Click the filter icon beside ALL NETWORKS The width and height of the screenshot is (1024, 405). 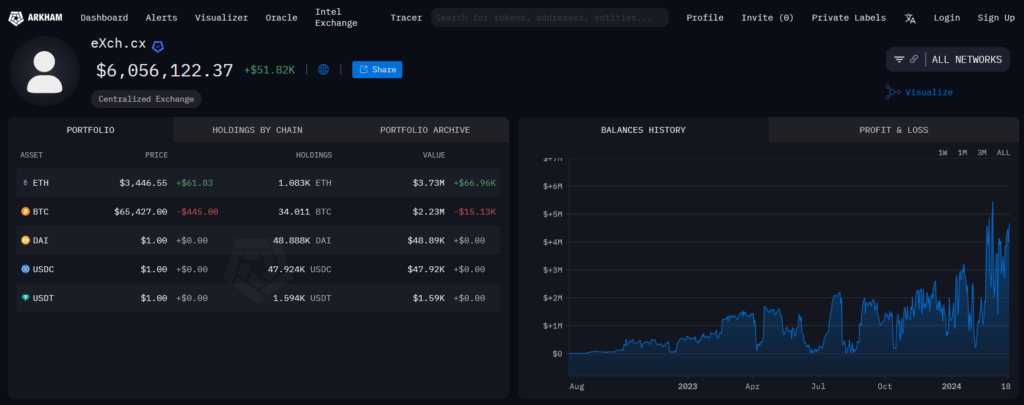tap(899, 60)
